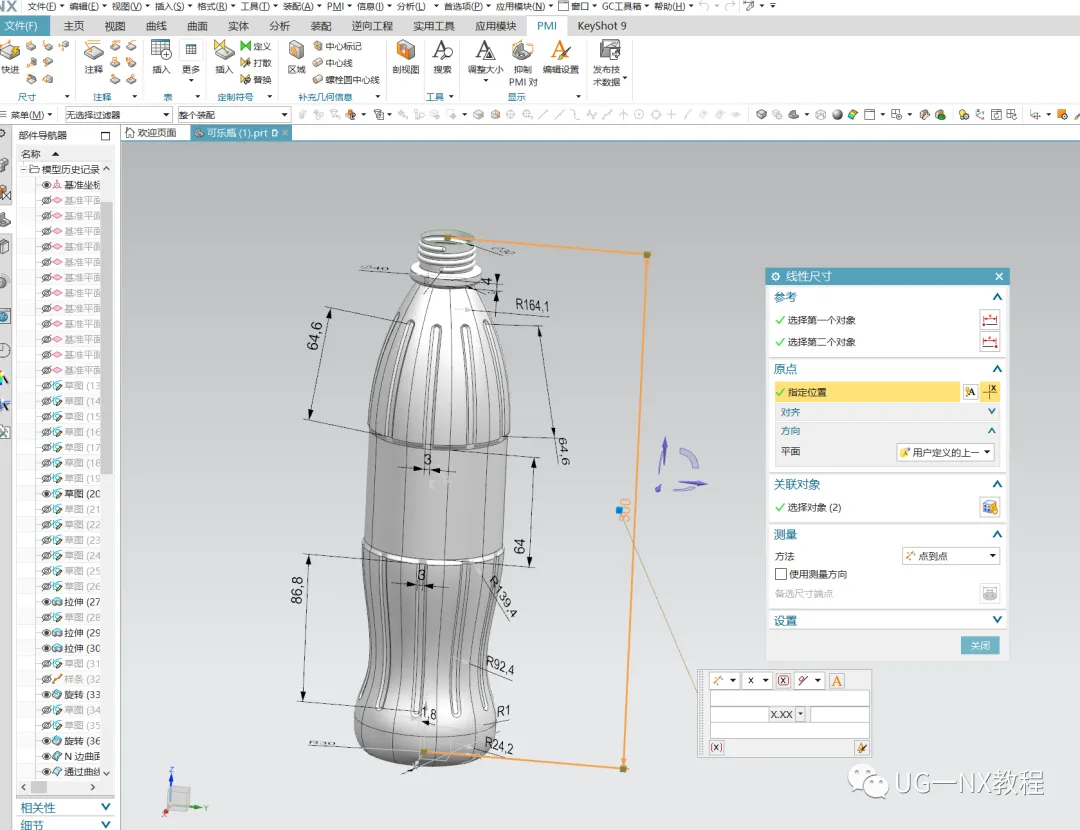Click the 关闭 button in dialog
This screenshot has height=830, width=1080.
point(980,645)
